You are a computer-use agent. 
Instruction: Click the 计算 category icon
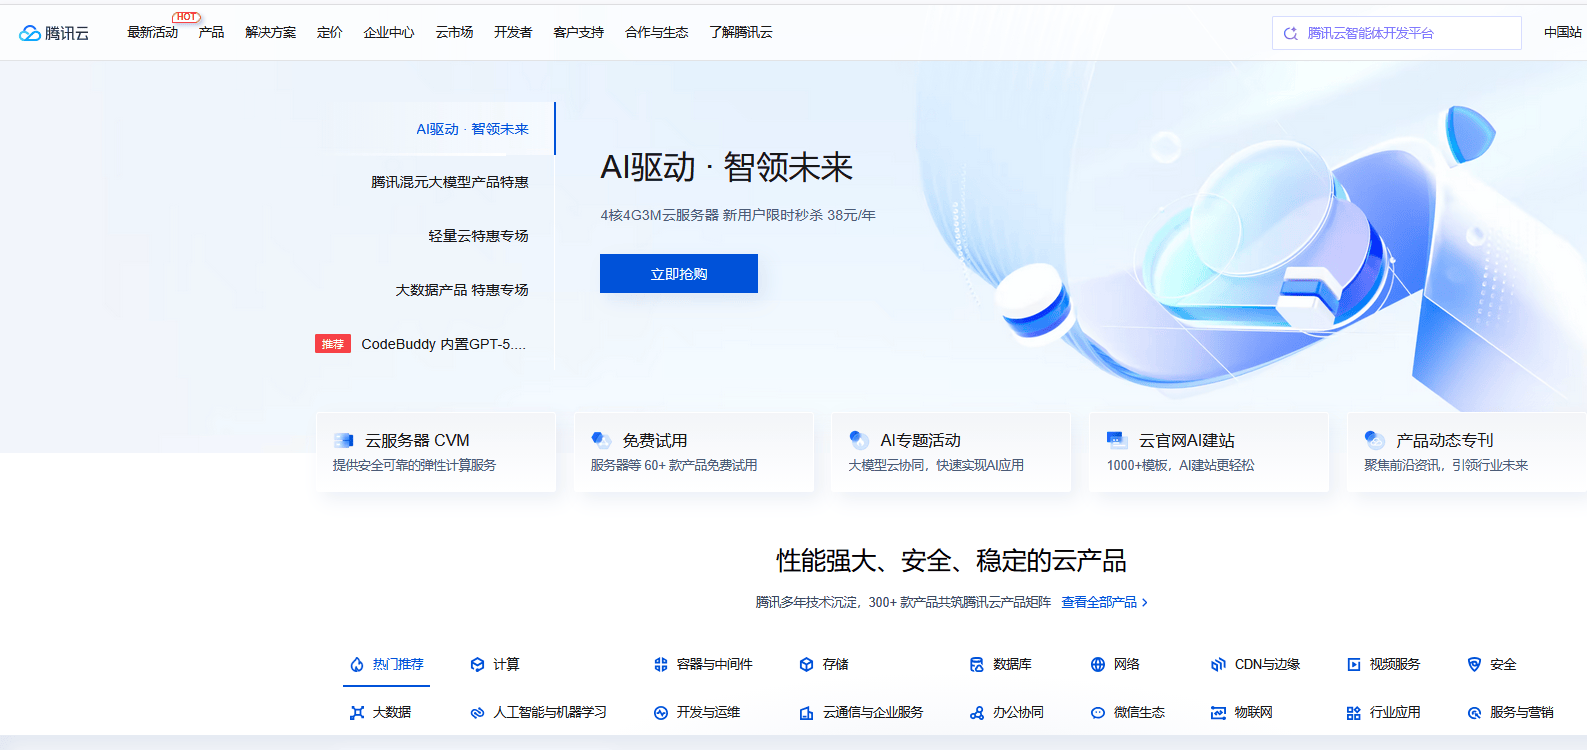[x=478, y=664]
